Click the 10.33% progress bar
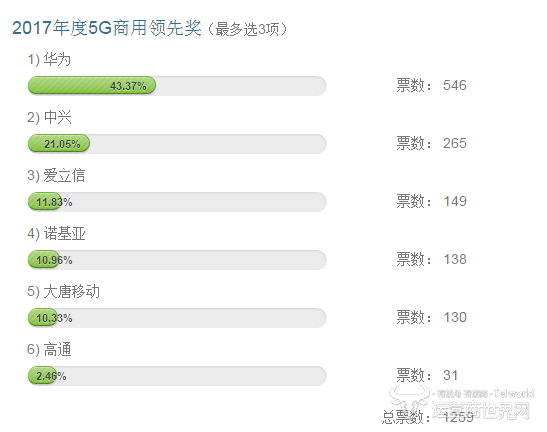547x432 pixels. click(177, 318)
